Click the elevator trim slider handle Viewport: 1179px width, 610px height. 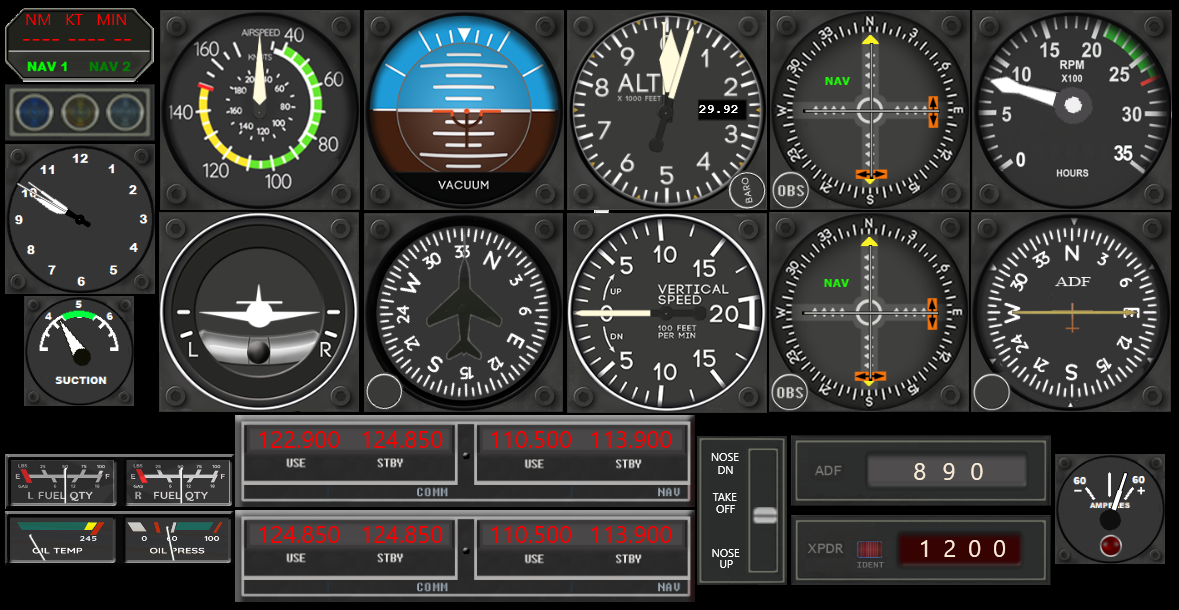[x=764, y=515]
